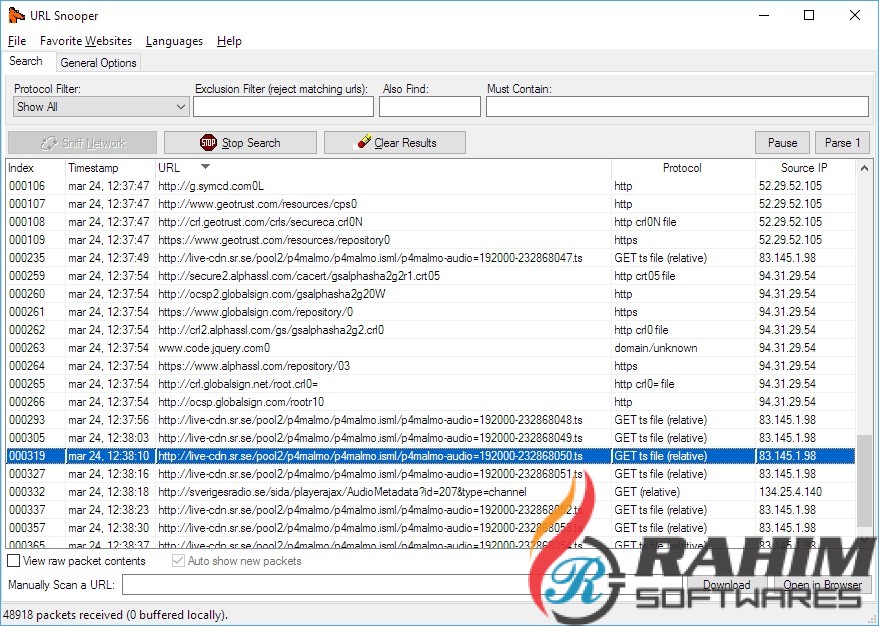The height and width of the screenshot is (626, 879).
Task: Click the eraser icon on Clear Results
Action: click(364, 142)
